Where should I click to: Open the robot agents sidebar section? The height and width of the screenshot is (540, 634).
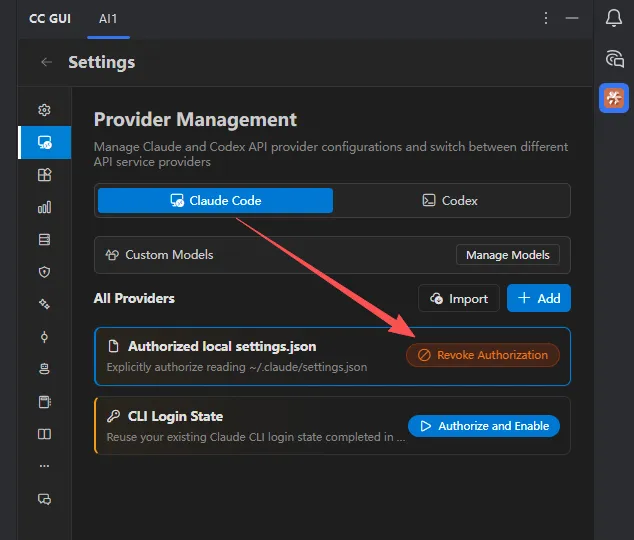(x=44, y=369)
